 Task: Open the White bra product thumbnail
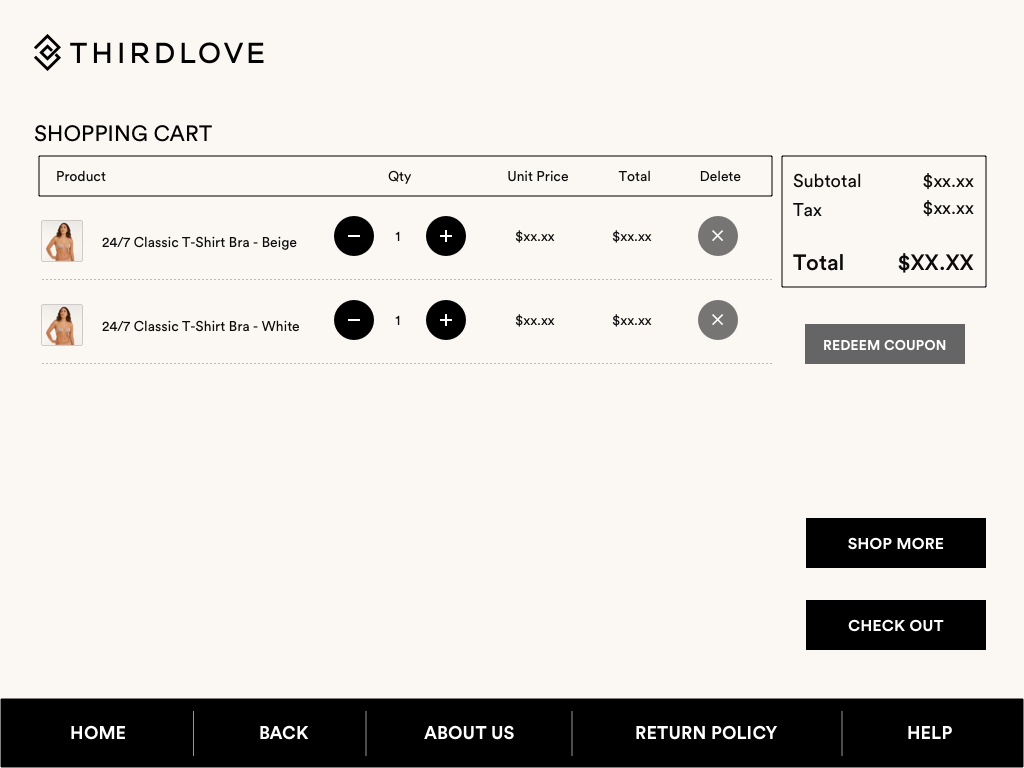62,325
